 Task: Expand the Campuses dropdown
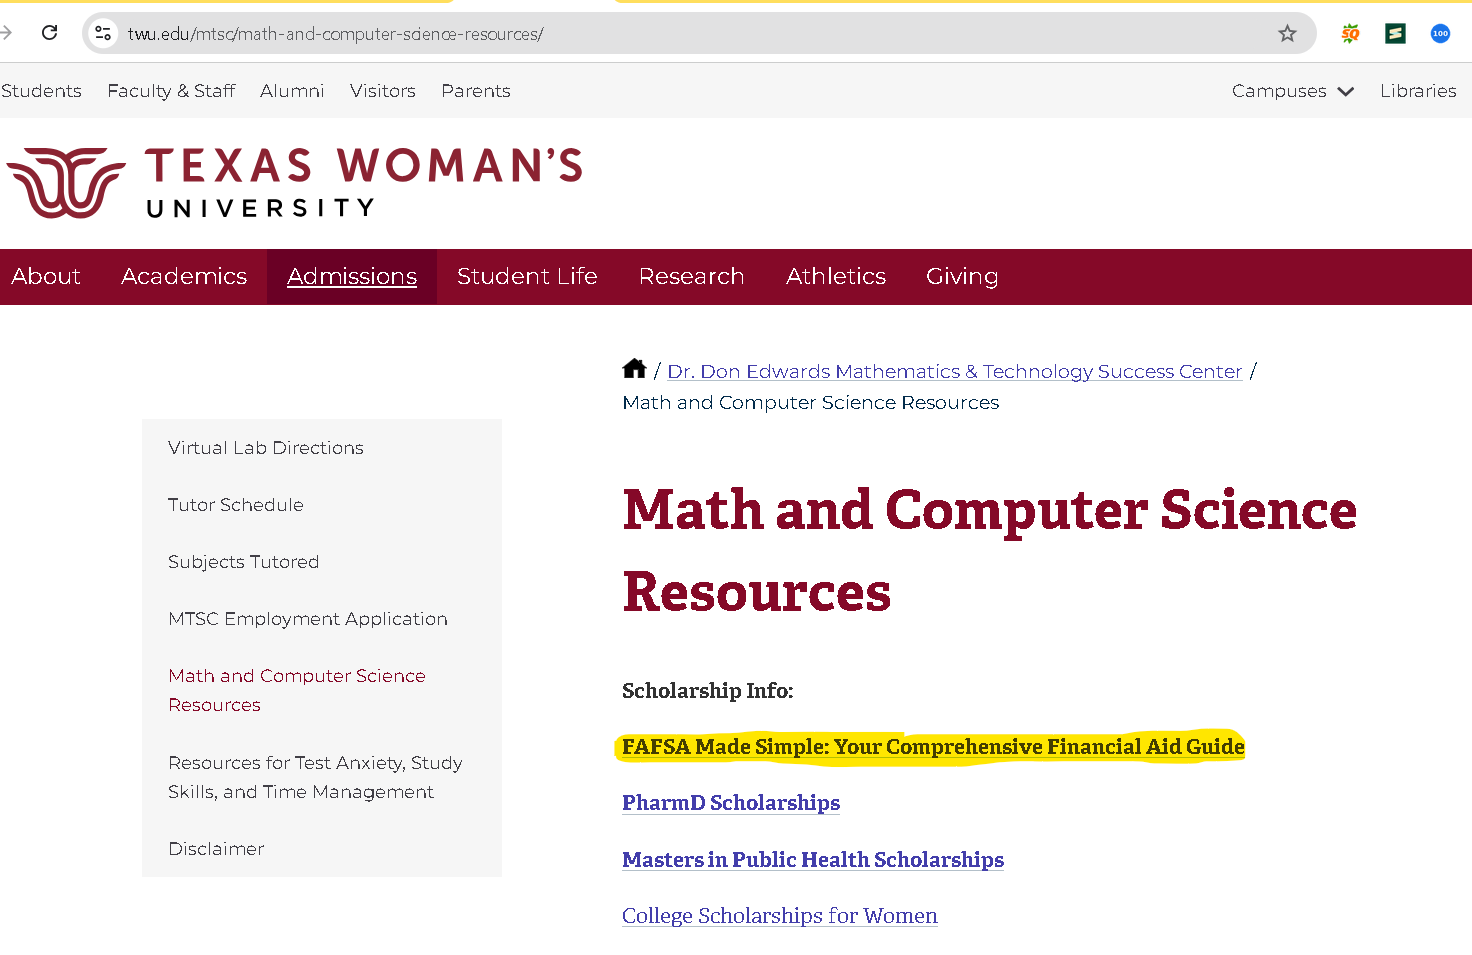pos(1292,91)
